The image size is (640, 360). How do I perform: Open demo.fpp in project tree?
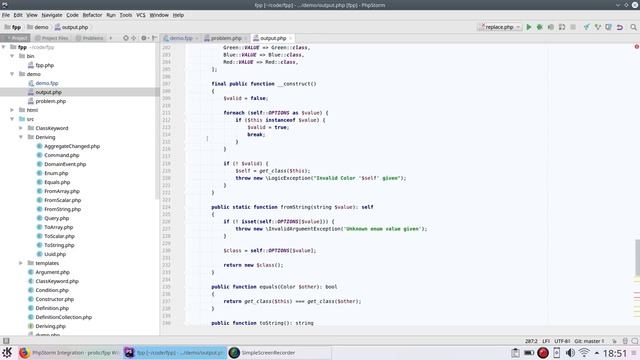47,83
